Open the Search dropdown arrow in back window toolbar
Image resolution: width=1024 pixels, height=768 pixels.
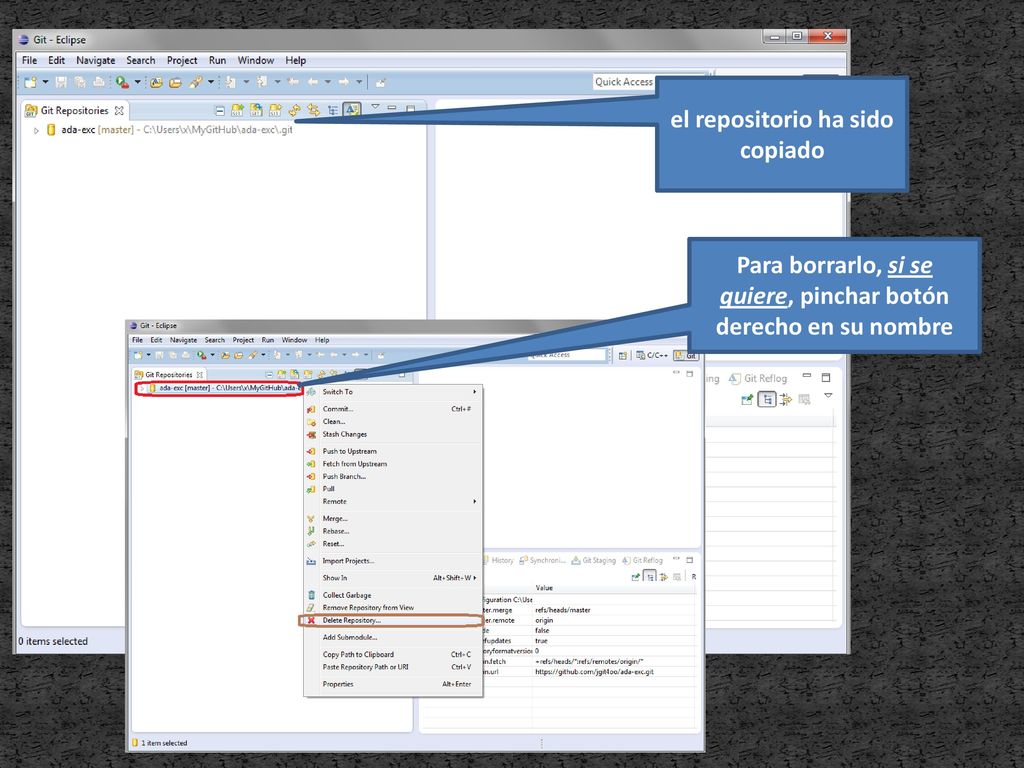point(210,82)
